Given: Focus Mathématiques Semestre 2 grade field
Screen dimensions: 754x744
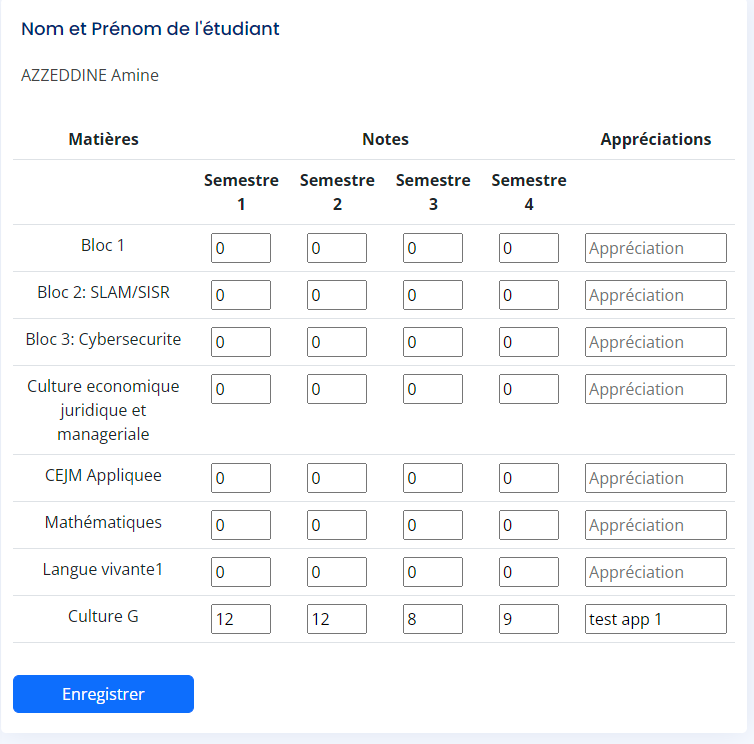Looking at the screenshot, I should click(x=336, y=525).
